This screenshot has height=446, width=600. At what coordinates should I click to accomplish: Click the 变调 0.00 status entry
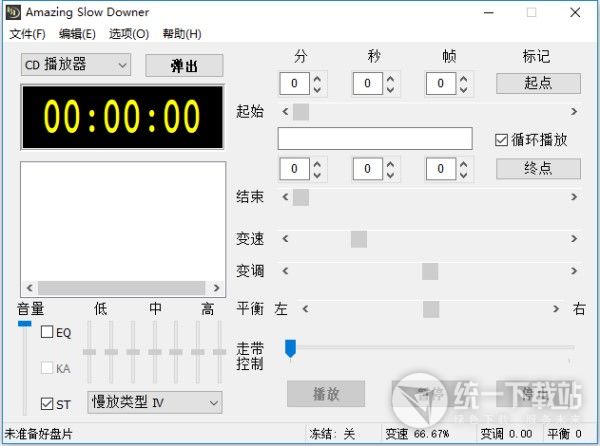[x=506, y=434]
